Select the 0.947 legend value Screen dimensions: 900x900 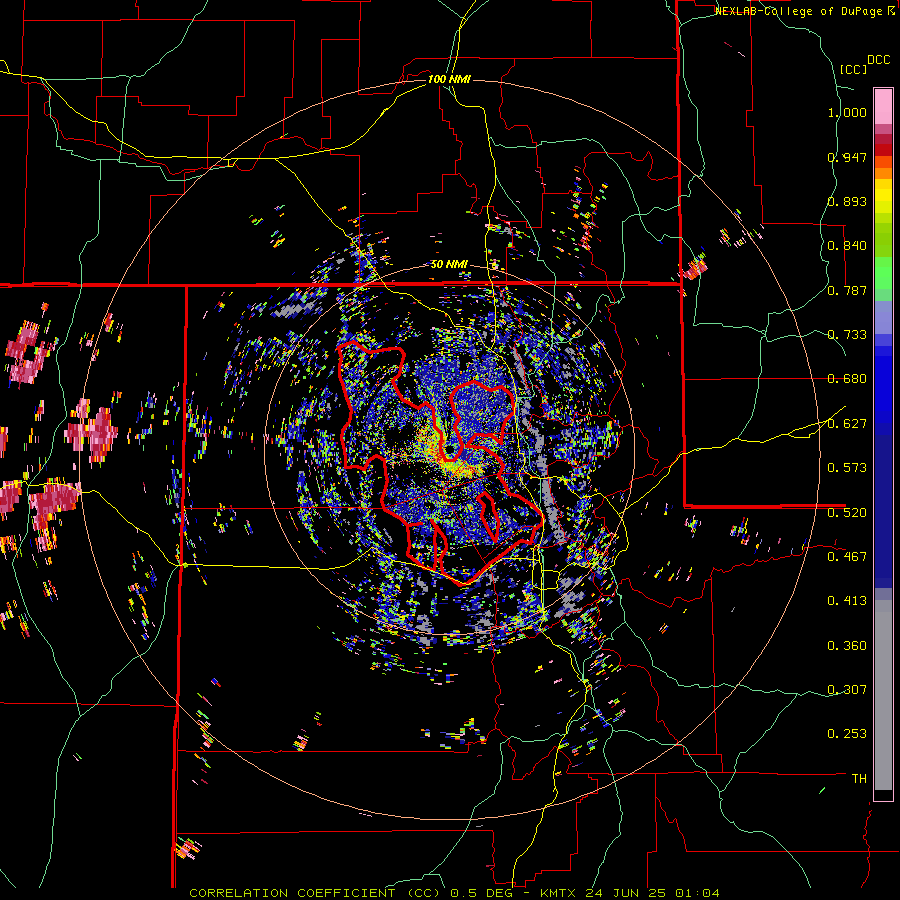tap(847, 157)
